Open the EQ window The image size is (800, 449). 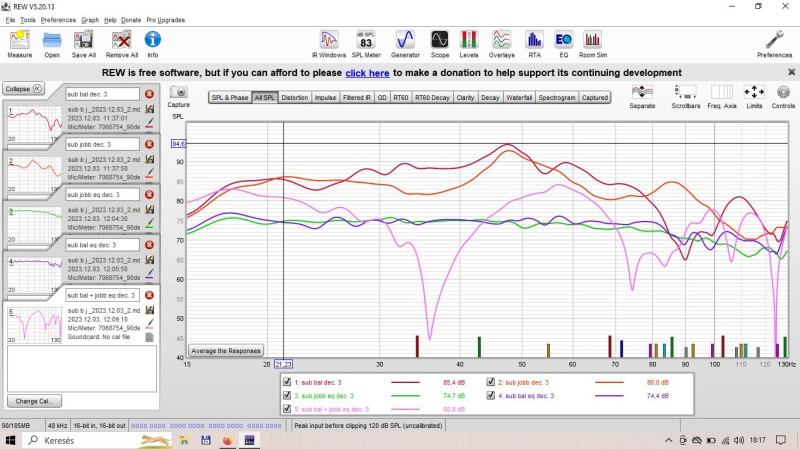click(563, 44)
